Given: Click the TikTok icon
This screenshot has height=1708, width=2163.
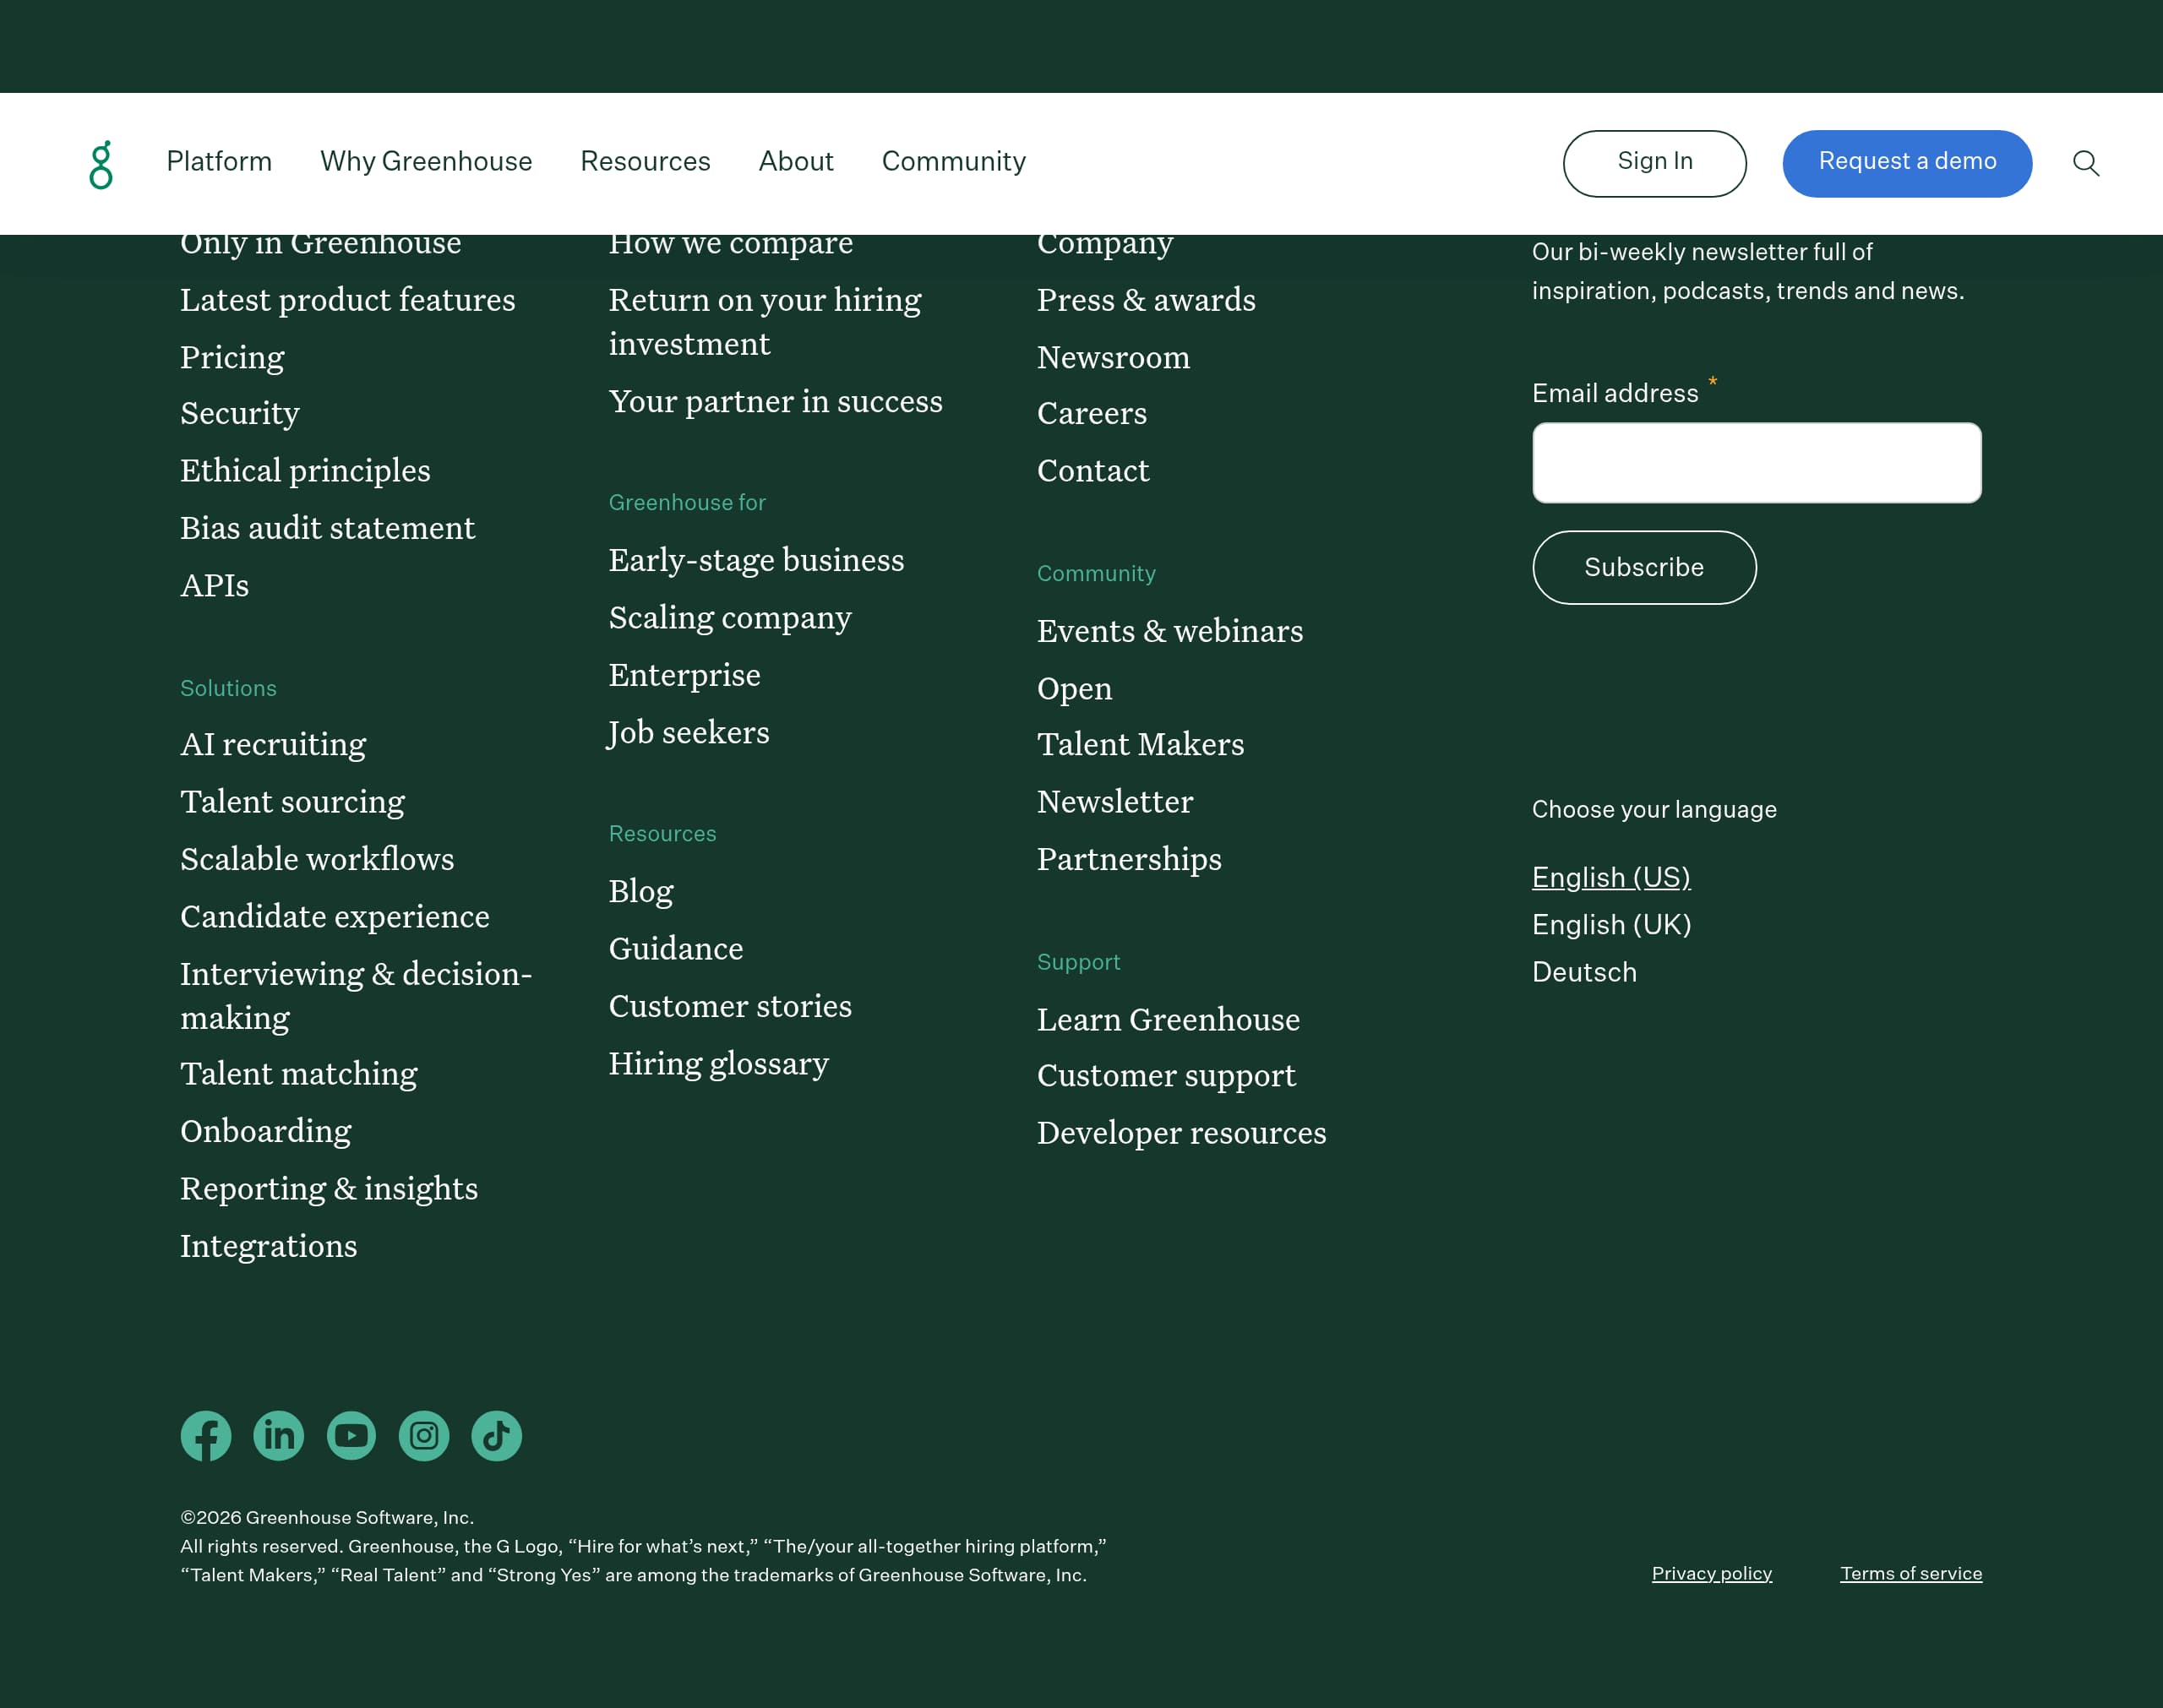Looking at the screenshot, I should tap(496, 1436).
